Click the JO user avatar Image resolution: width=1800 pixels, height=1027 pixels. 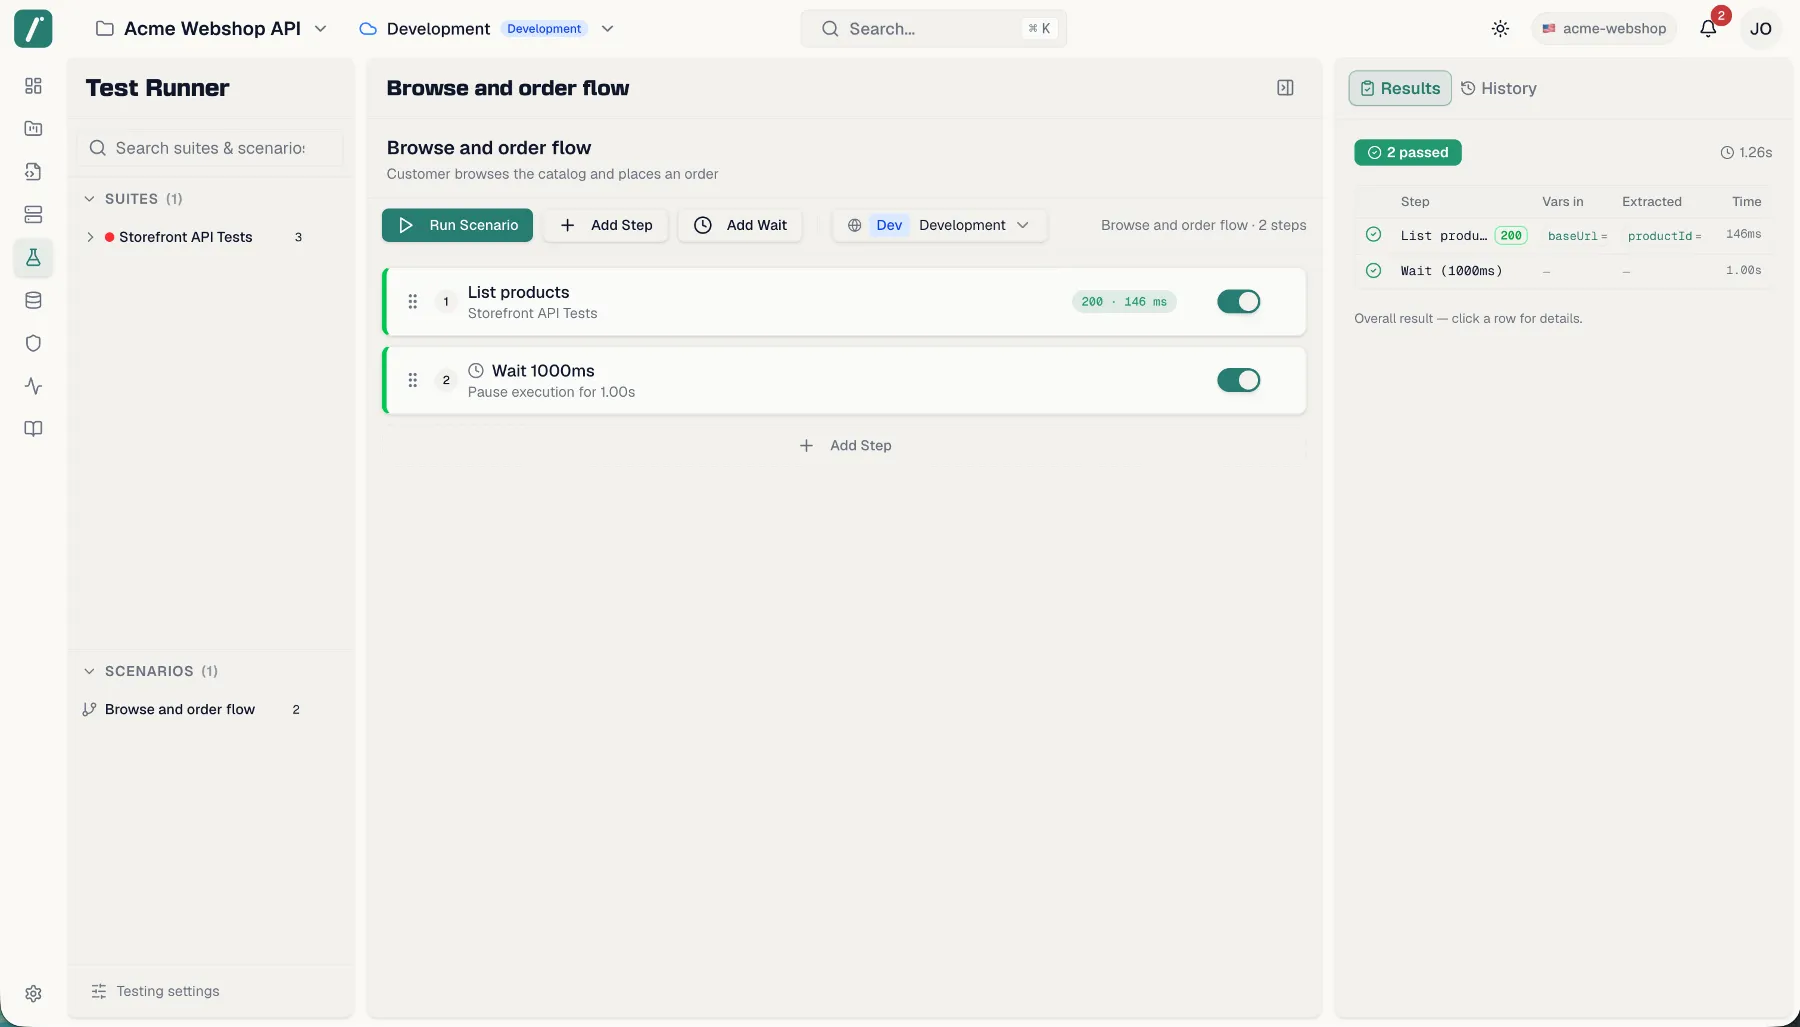[x=1761, y=29]
